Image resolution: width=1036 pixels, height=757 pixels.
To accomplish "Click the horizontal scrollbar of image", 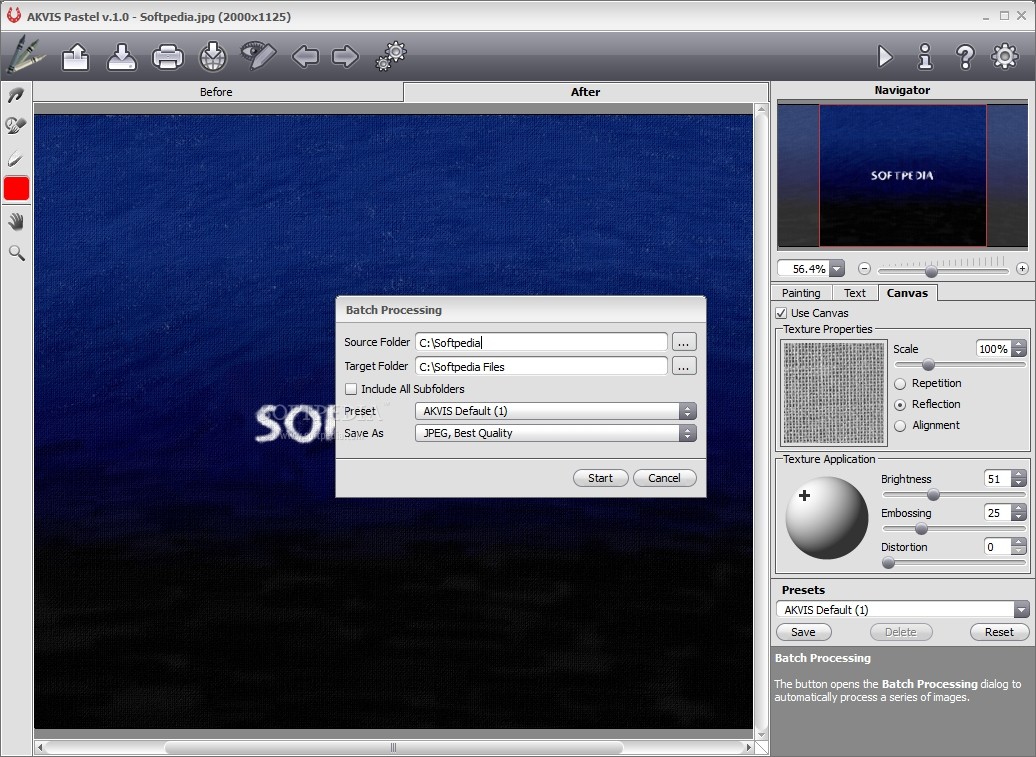I will (x=394, y=747).
